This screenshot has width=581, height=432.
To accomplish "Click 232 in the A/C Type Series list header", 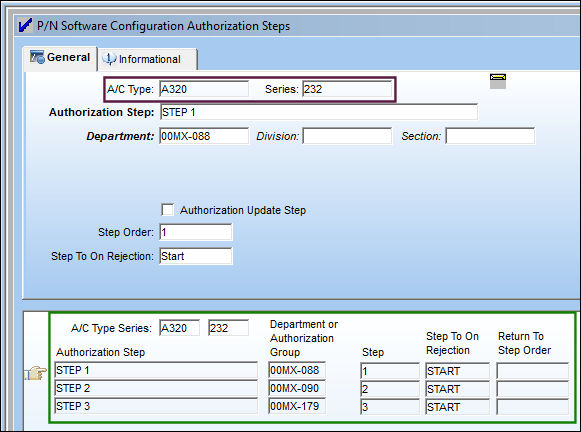I will pyautogui.click(x=228, y=328).
